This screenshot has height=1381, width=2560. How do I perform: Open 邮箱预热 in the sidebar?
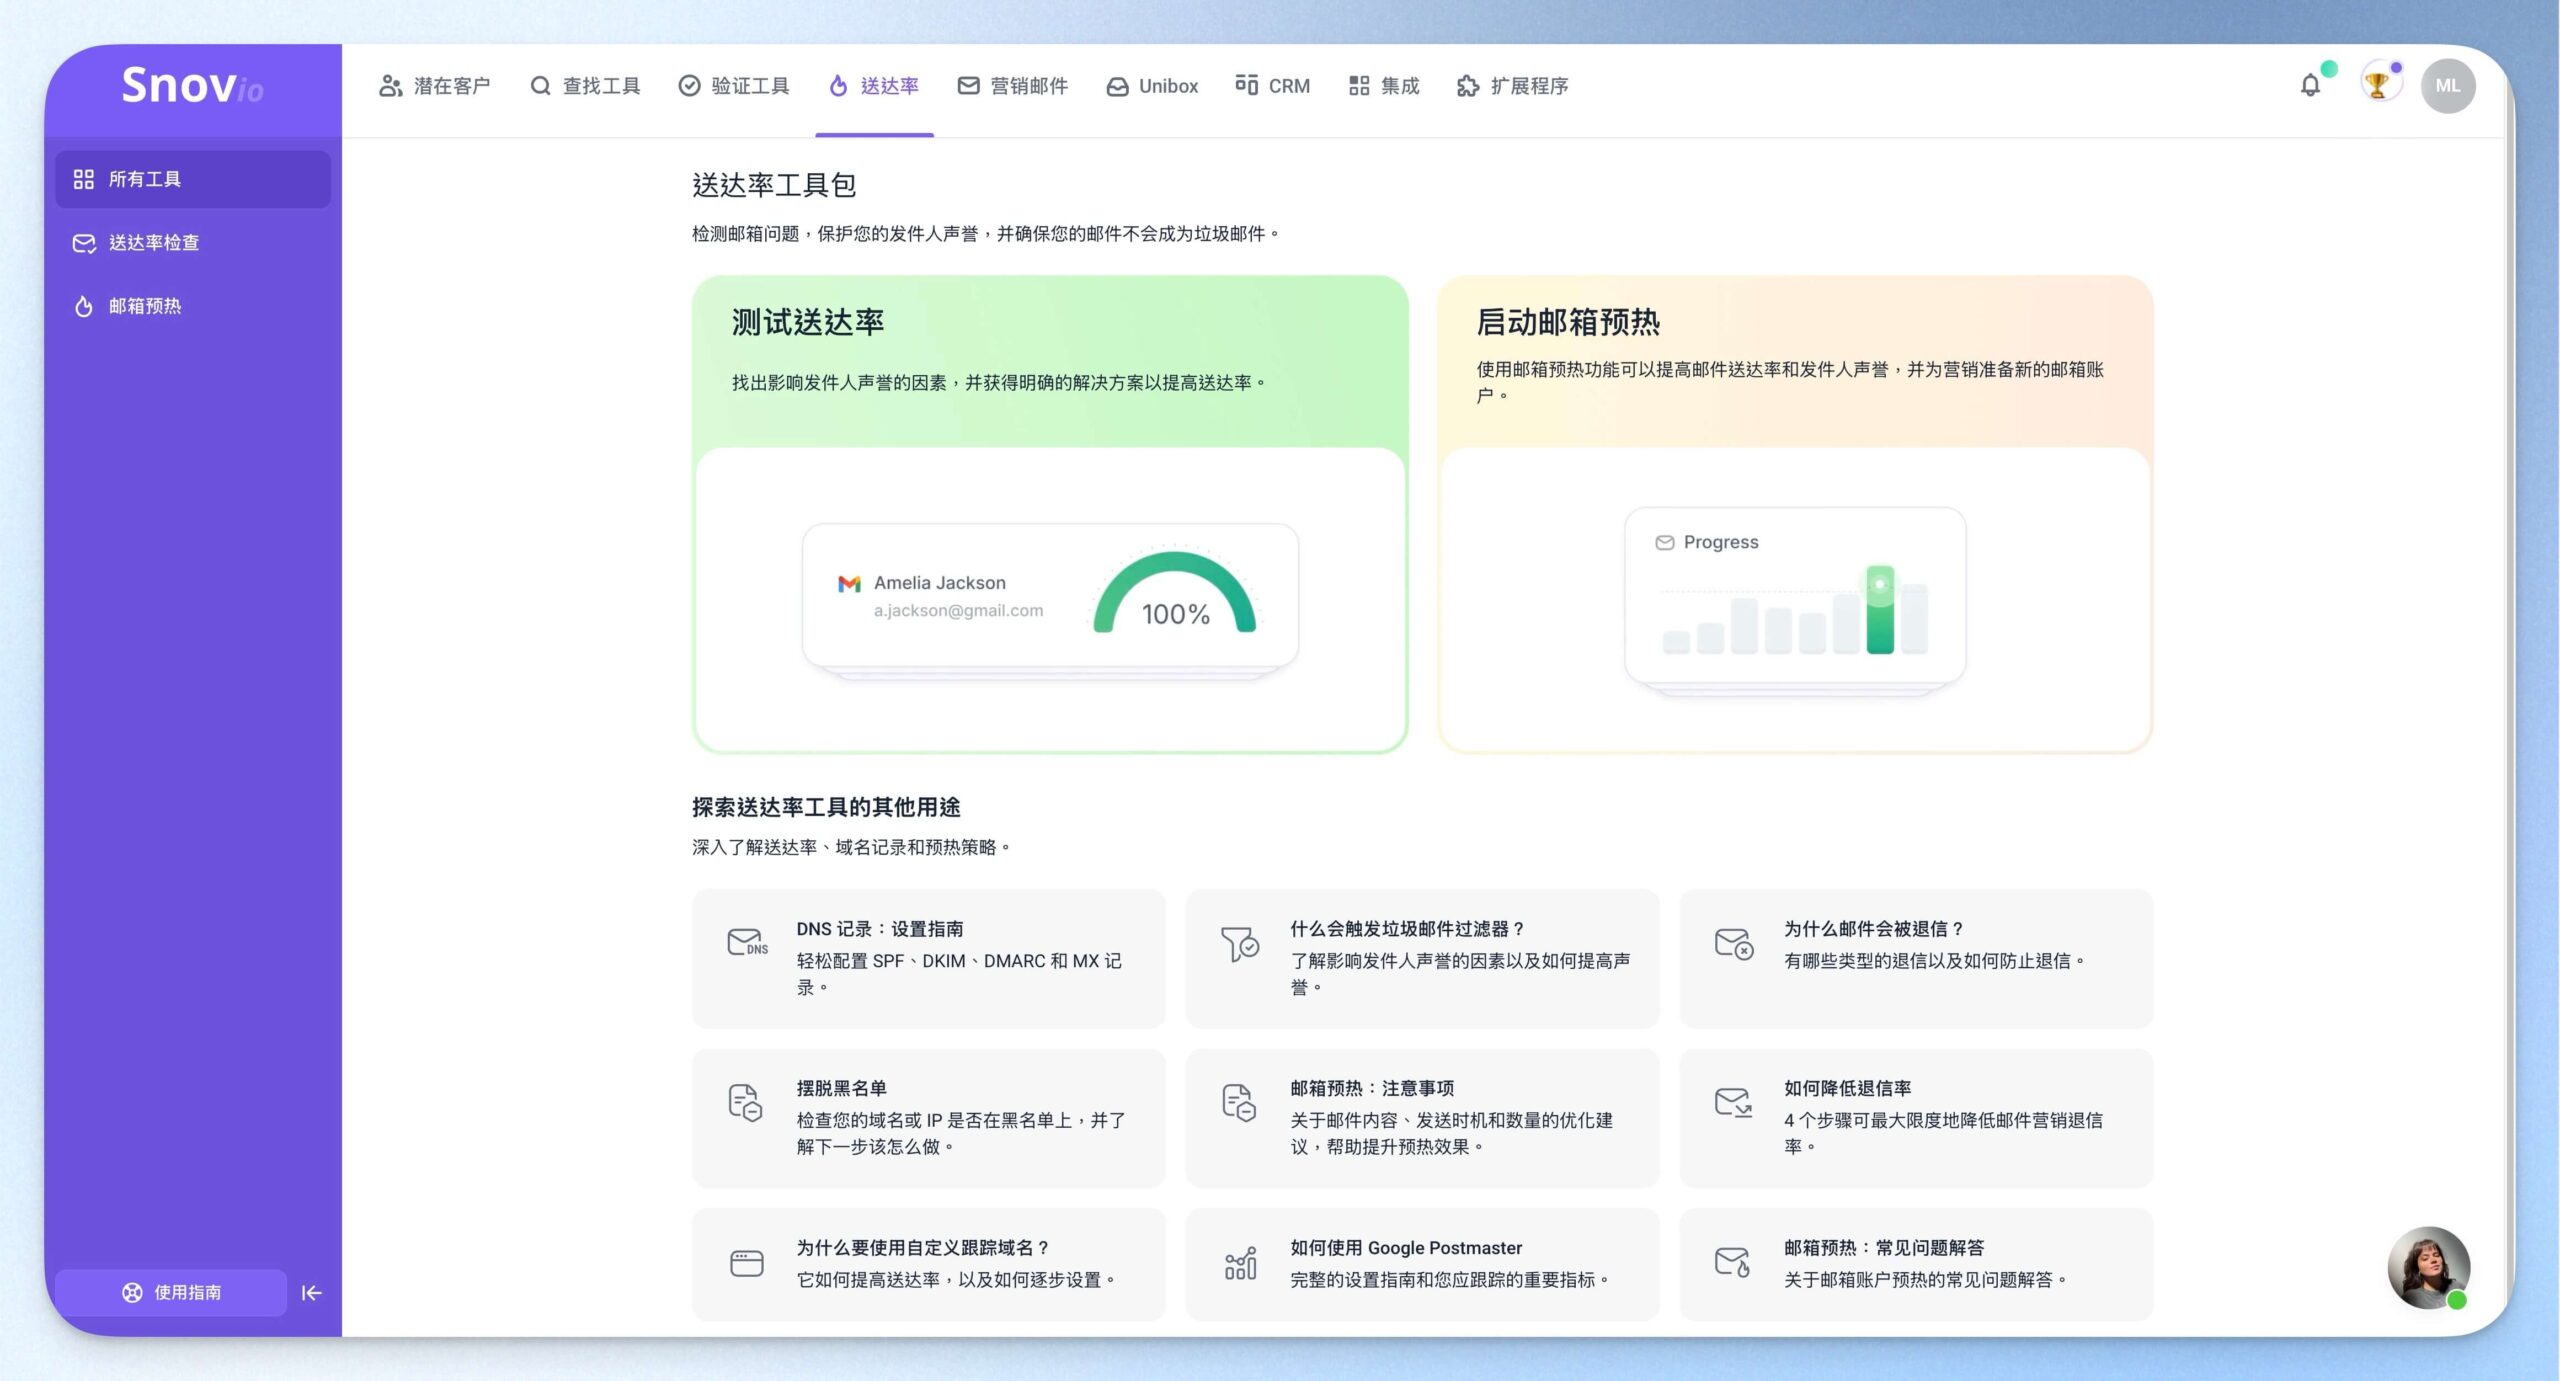(192, 306)
